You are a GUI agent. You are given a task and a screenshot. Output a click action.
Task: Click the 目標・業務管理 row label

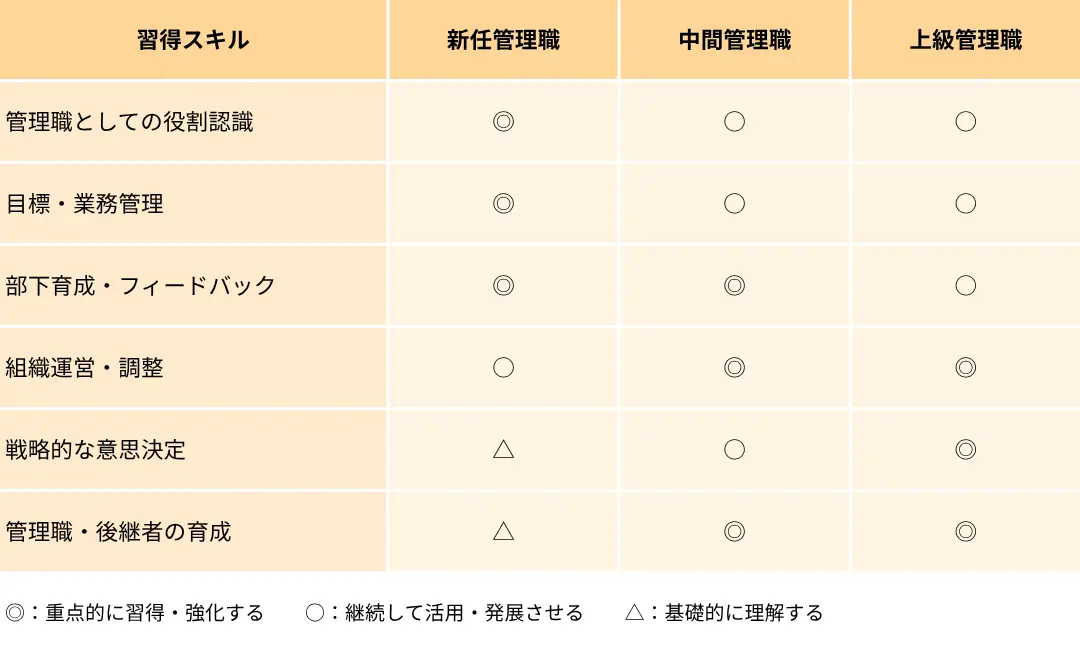[84, 204]
